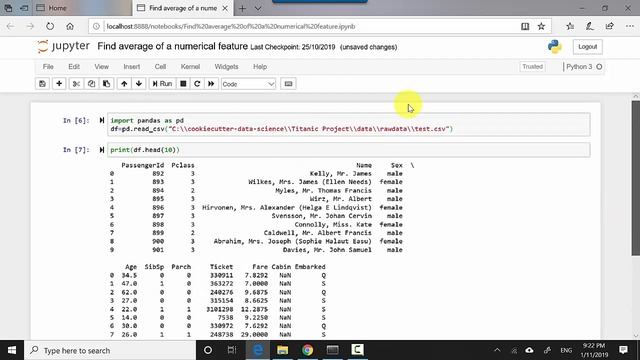Close the Find average of a nume tab
640x360 pixels.
[x=225, y=8]
